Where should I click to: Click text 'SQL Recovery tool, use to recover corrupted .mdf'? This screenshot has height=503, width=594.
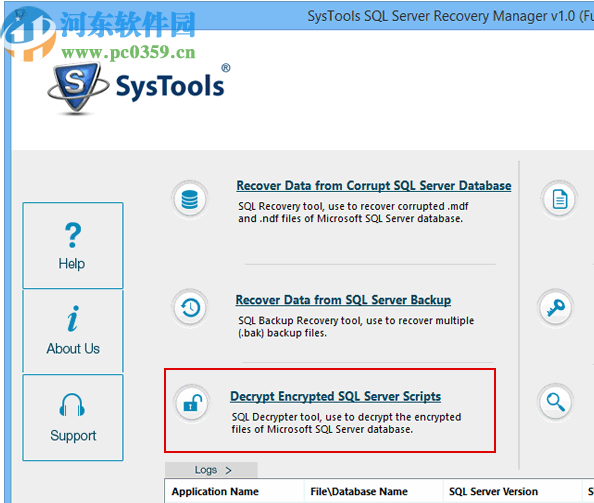(353, 206)
